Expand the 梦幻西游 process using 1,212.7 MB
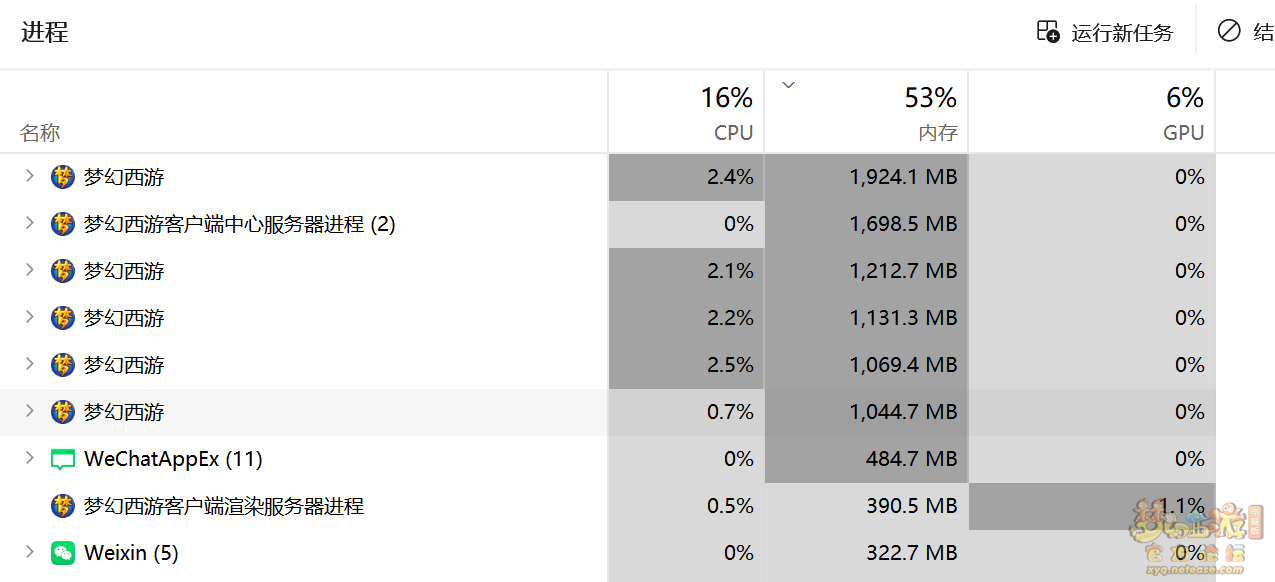 [x=30, y=270]
